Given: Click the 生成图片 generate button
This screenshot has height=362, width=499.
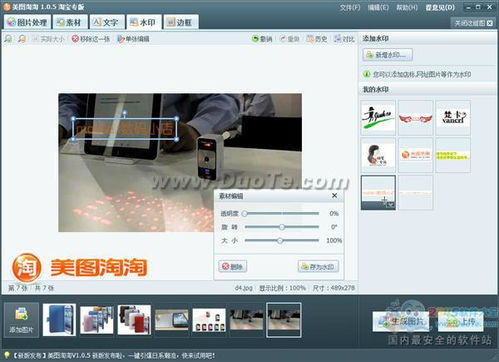Looking at the screenshot, I should tap(400, 321).
